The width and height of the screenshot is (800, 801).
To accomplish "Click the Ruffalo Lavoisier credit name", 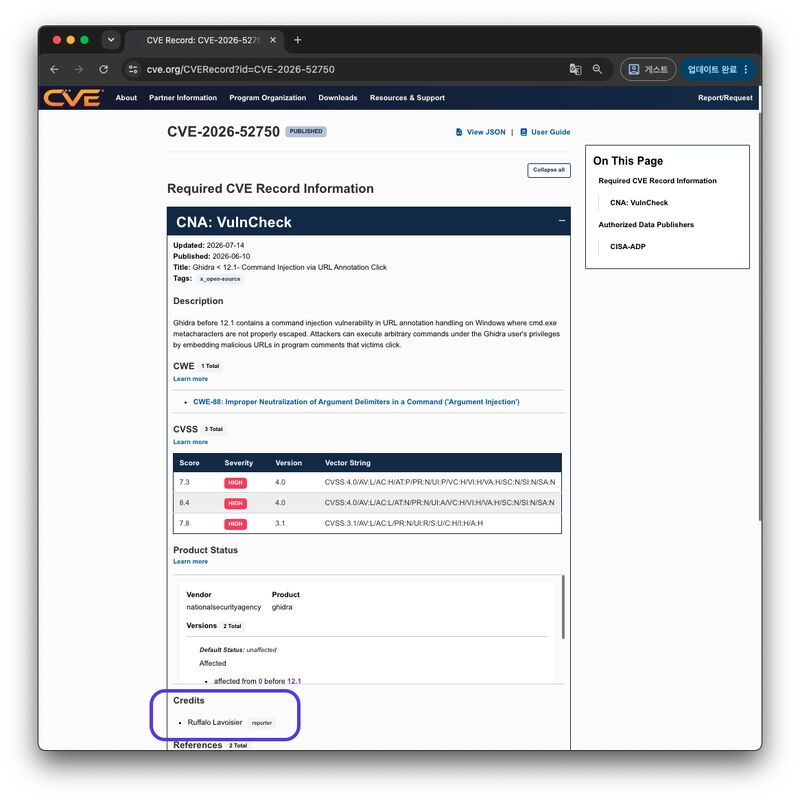I will coord(215,722).
